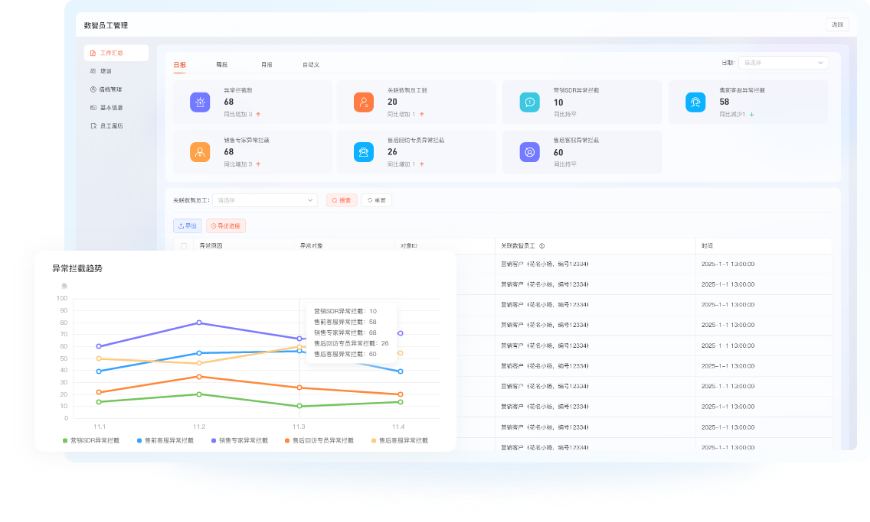The width and height of the screenshot is (870, 522).
Task: Click the orange person icon for 销售专家异常拦截
Action: 200,152
